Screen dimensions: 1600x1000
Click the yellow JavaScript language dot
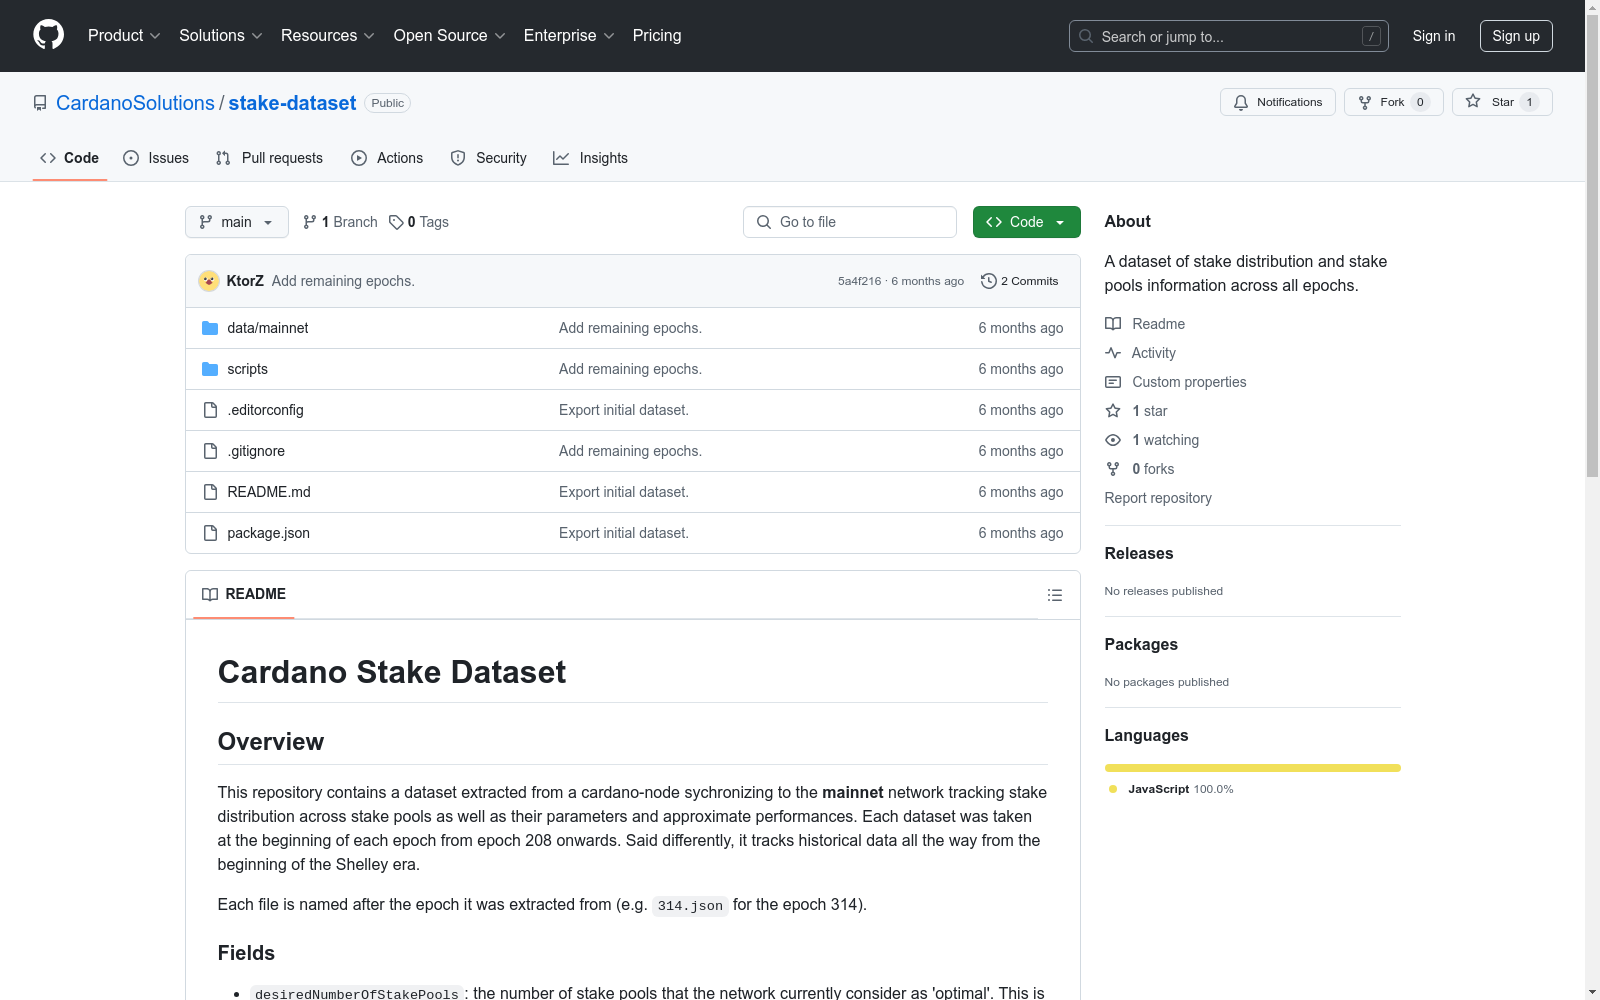(1113, 789)
